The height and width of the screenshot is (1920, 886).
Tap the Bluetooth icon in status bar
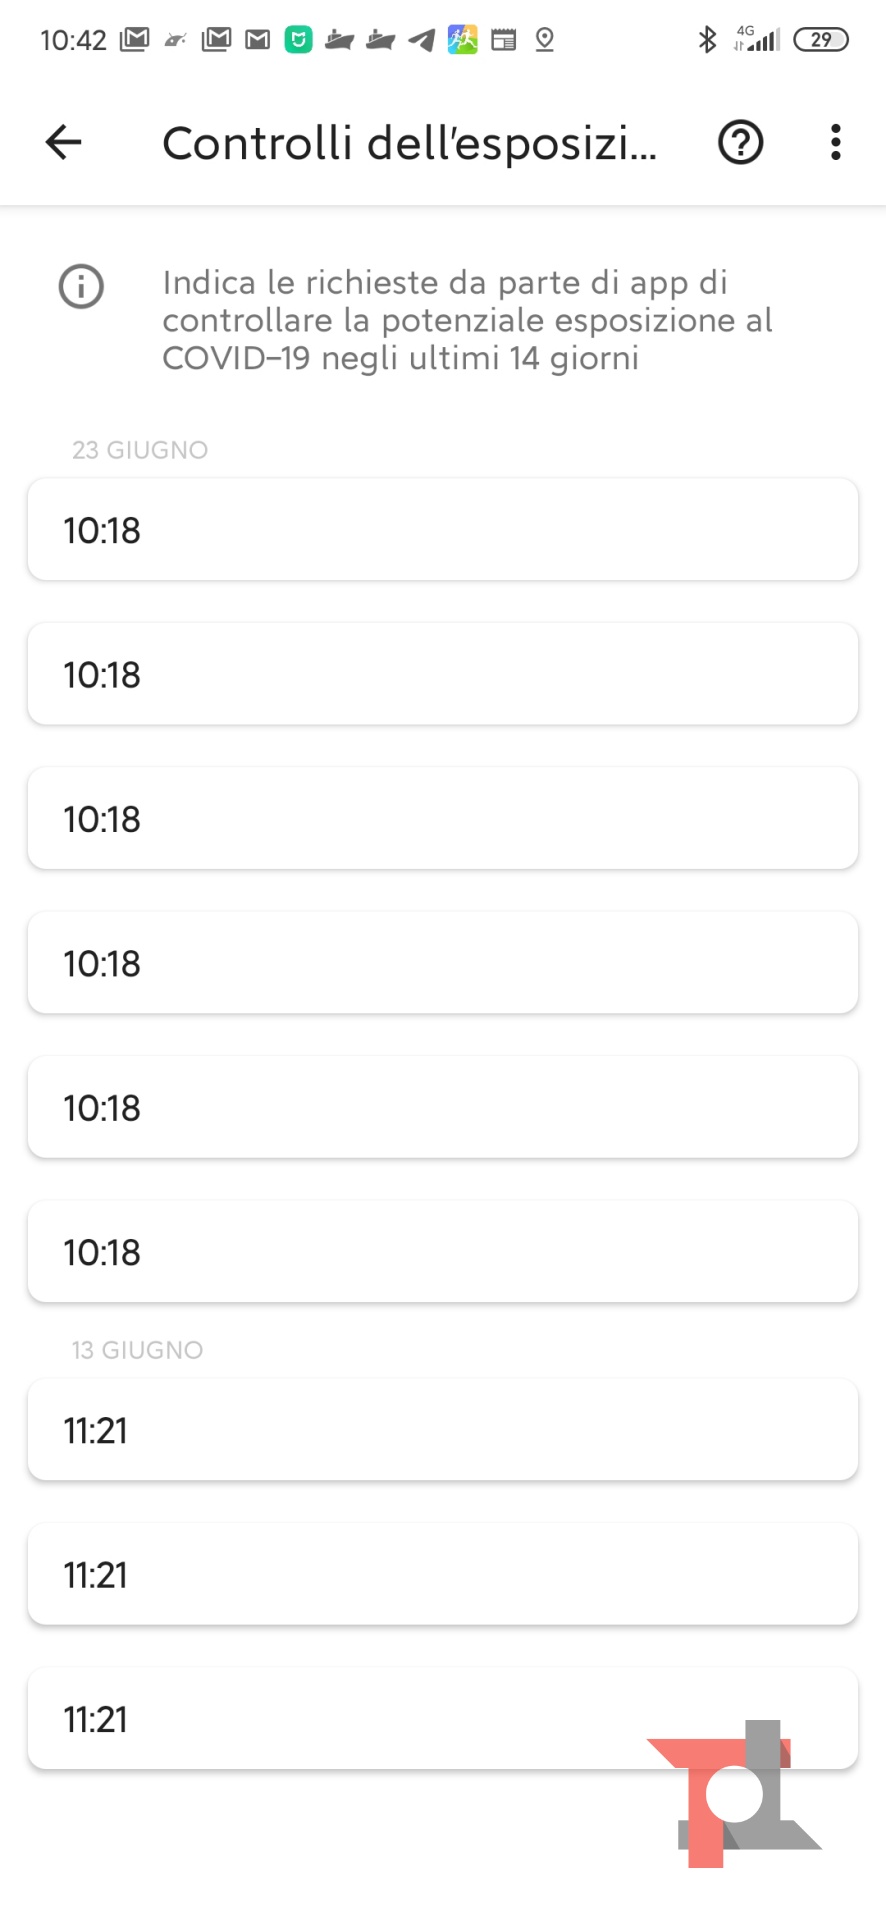coord(707,40)
